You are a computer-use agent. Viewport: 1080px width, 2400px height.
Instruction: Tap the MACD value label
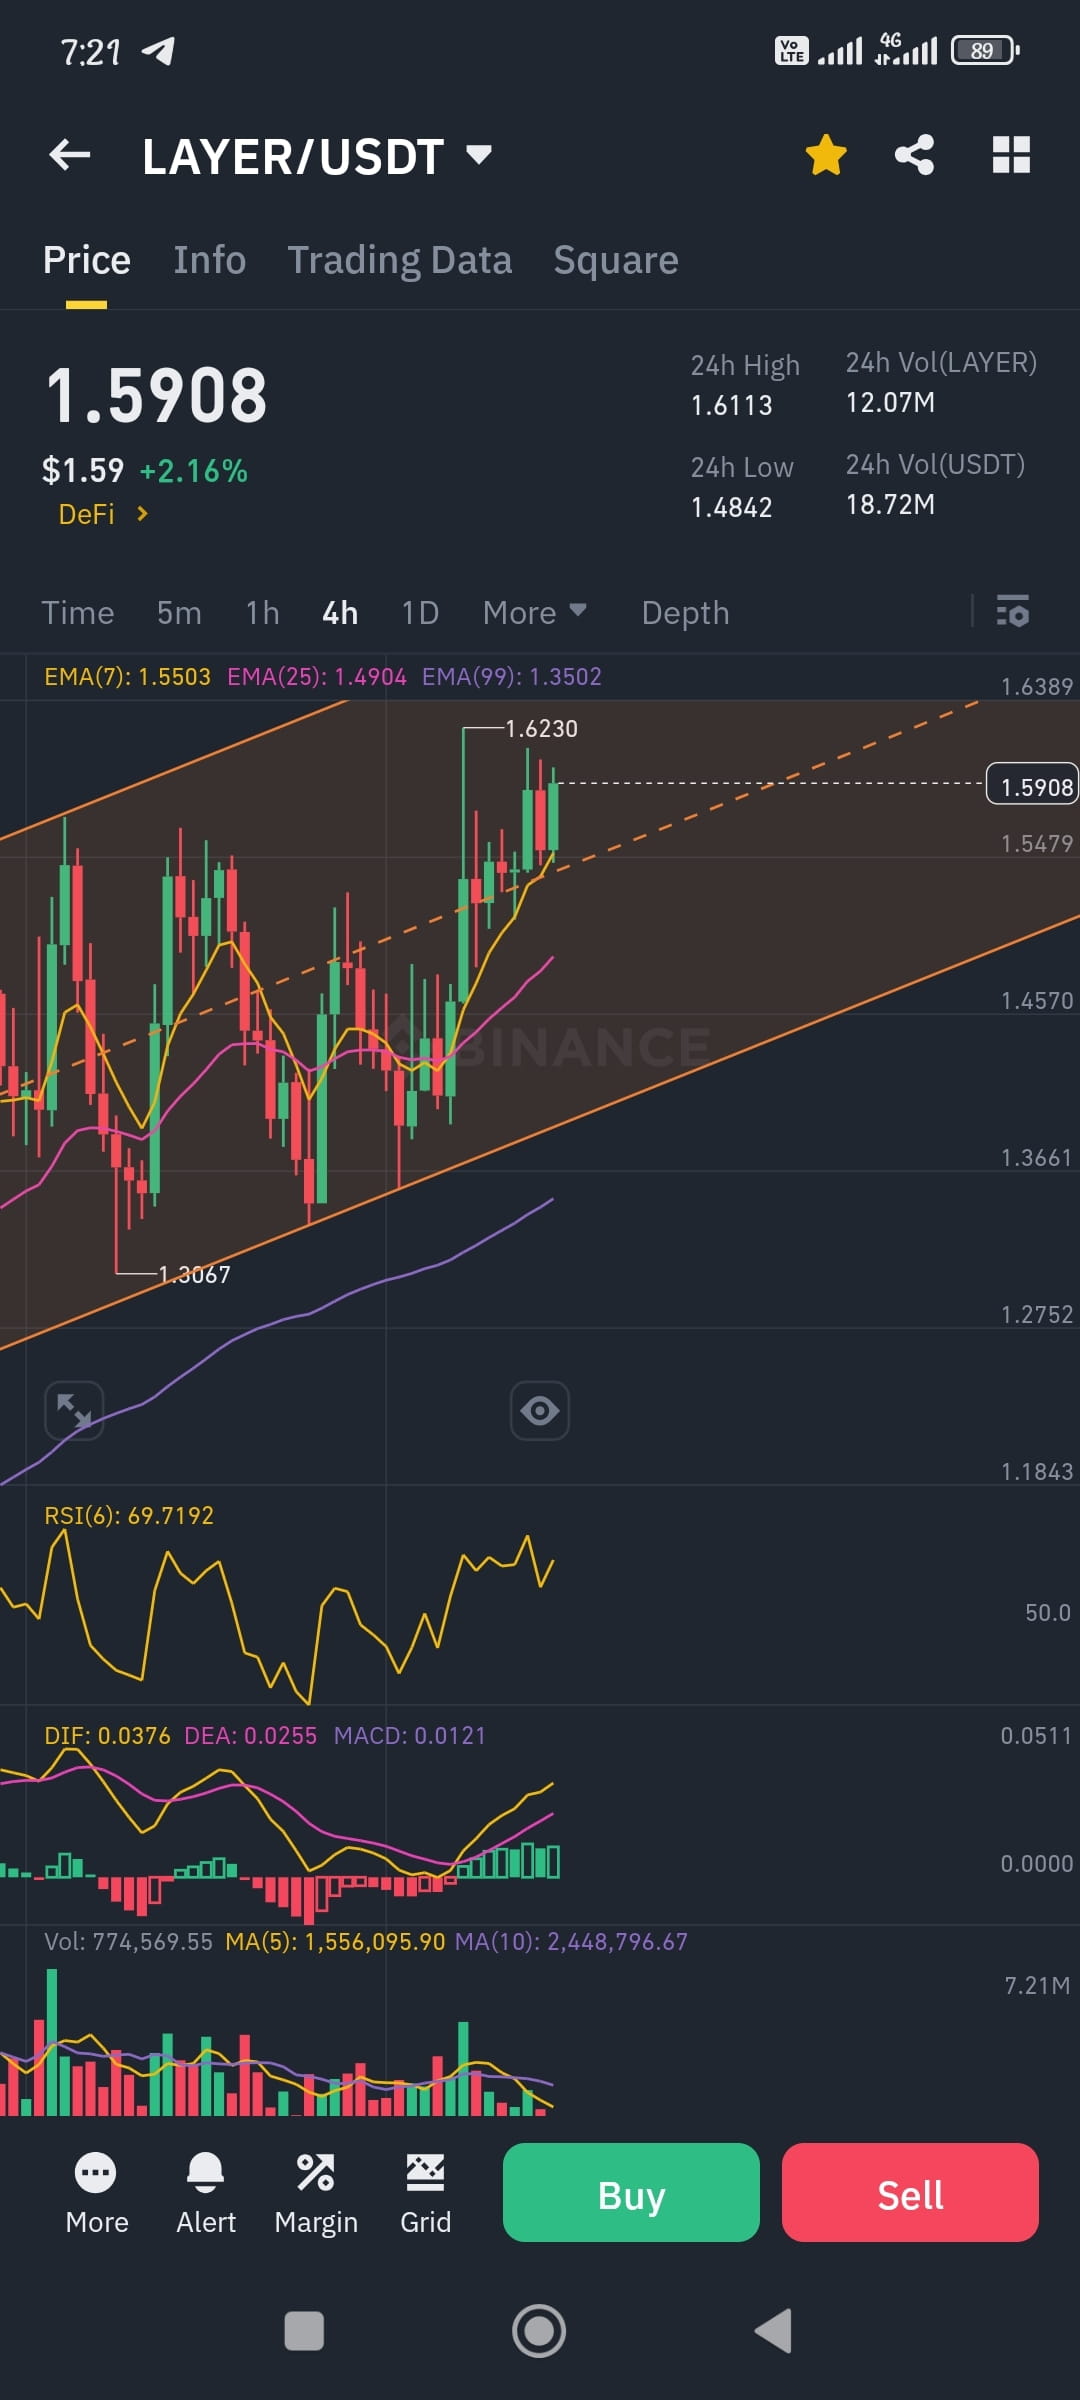click(410, 1736)
